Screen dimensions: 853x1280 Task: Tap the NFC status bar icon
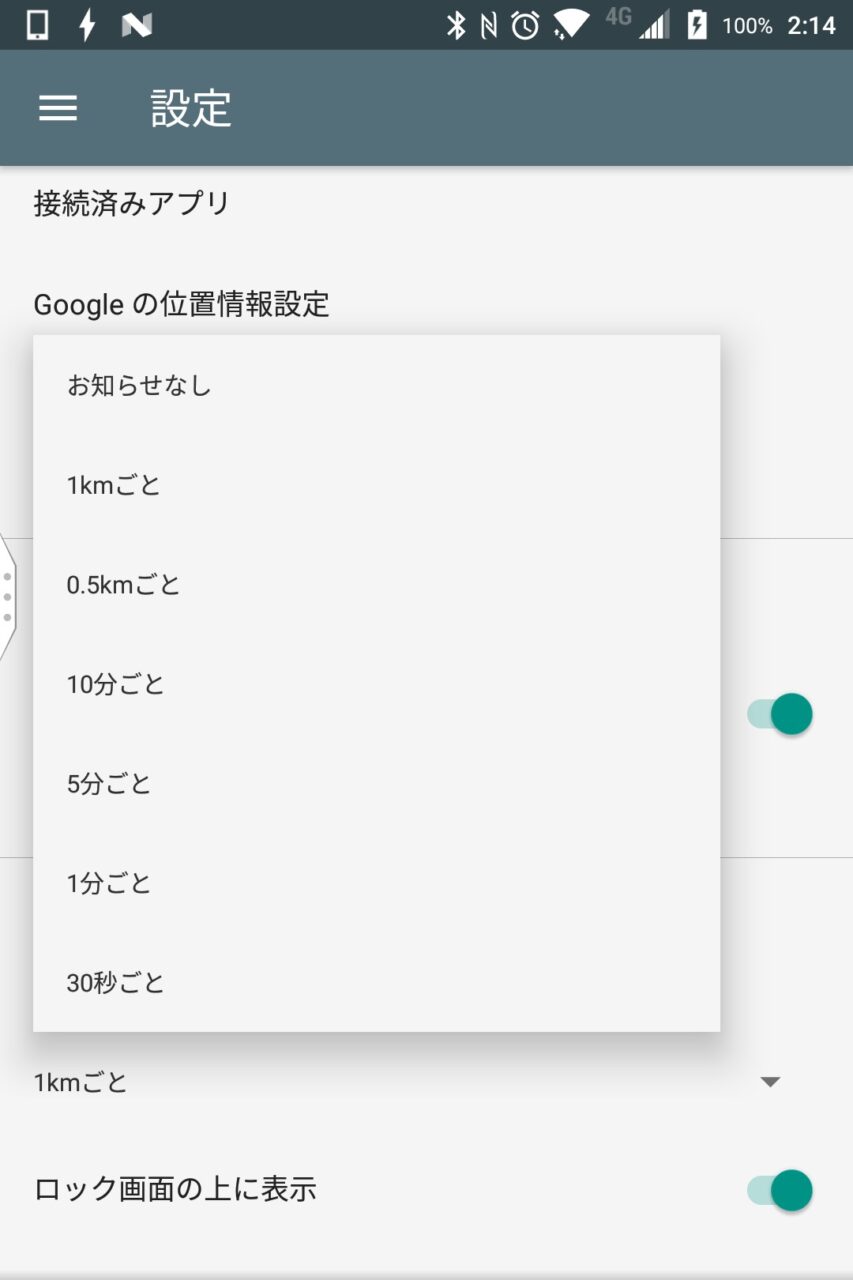click(489, 26)
